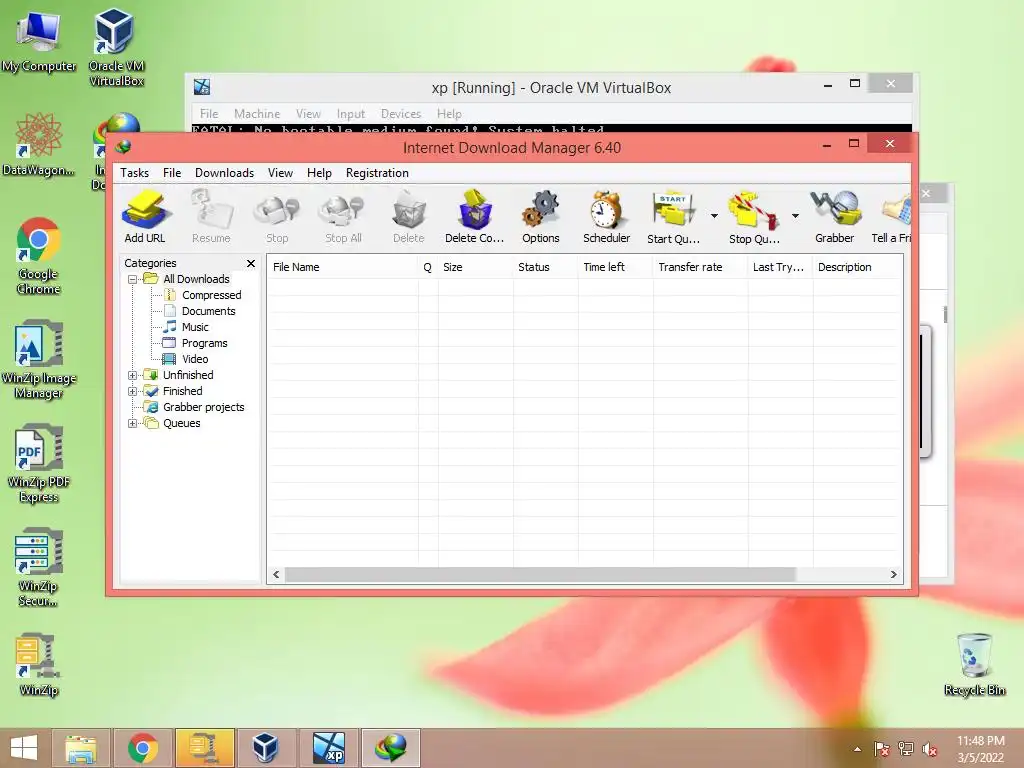Open Start Queue dropdown arrow
The image size is (1024, 768).
point(714,216)
